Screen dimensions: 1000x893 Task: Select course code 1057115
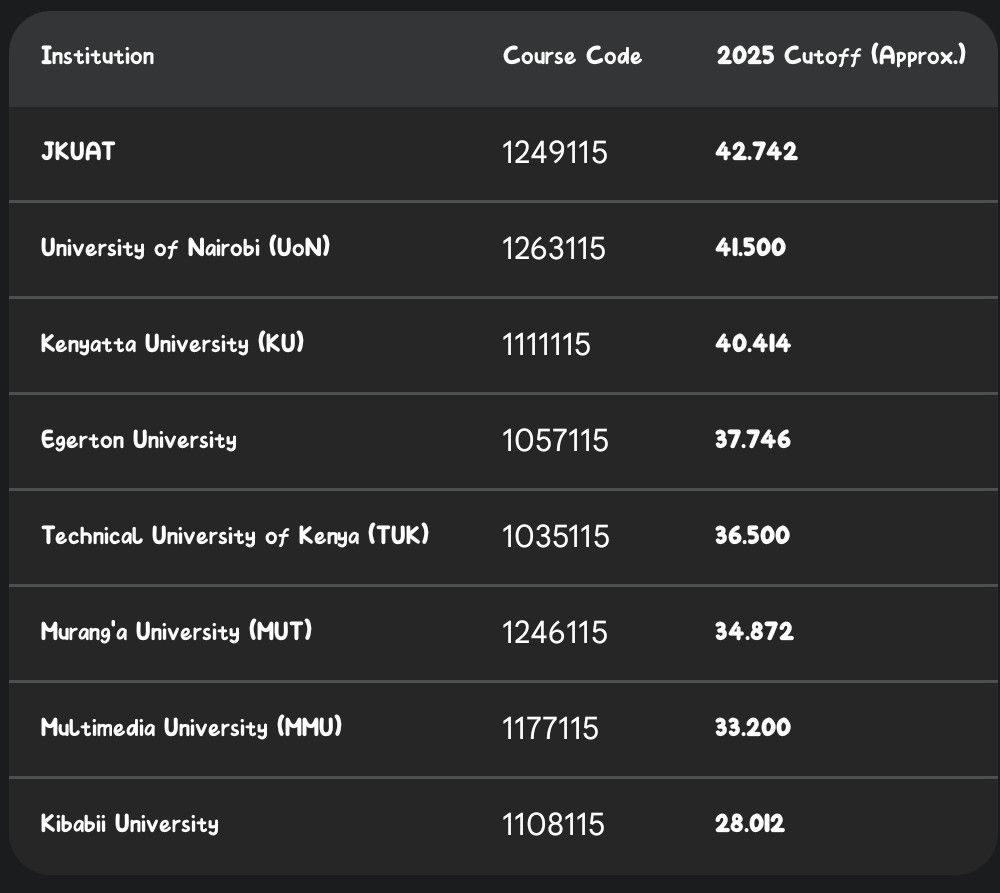pos(555,441)
